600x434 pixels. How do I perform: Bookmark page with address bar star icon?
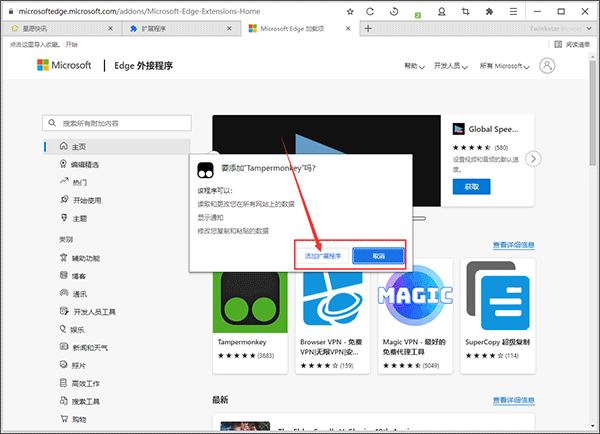click(349, 9)
